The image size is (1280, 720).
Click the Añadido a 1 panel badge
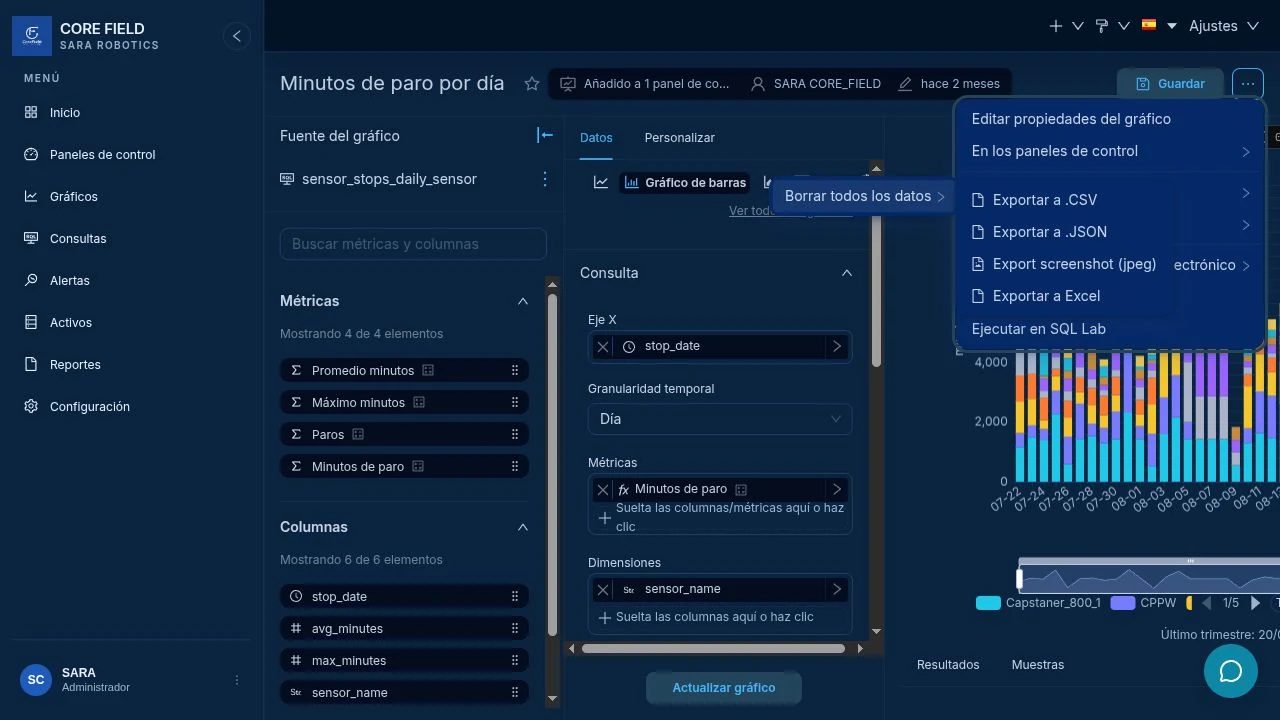[x=645, y=84]
